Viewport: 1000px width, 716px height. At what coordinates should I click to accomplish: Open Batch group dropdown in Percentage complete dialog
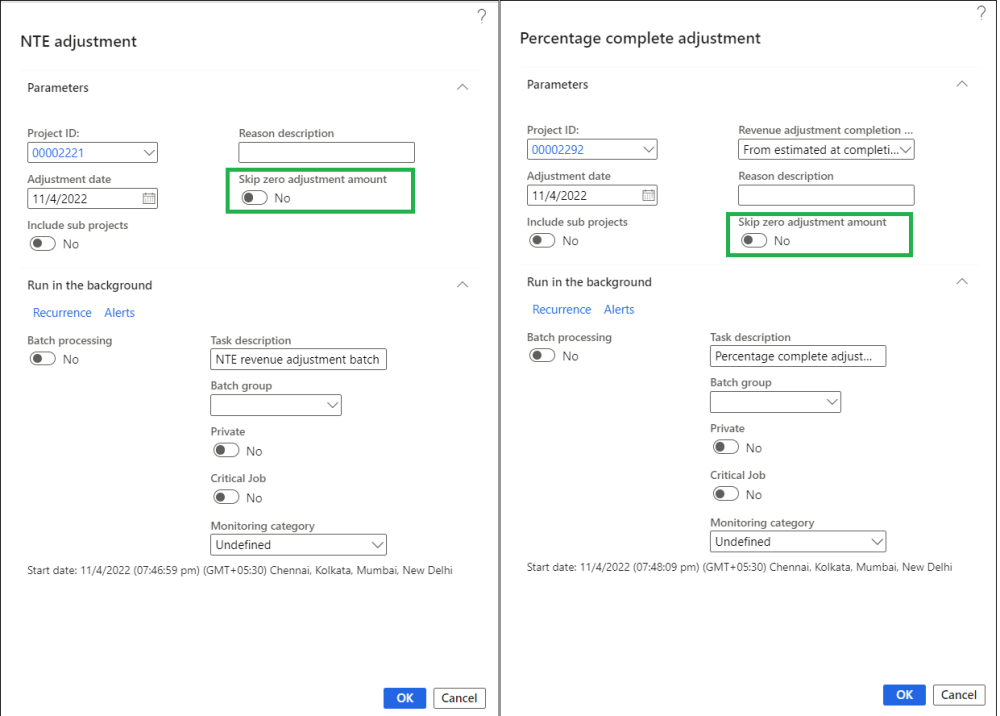[832, 402]
